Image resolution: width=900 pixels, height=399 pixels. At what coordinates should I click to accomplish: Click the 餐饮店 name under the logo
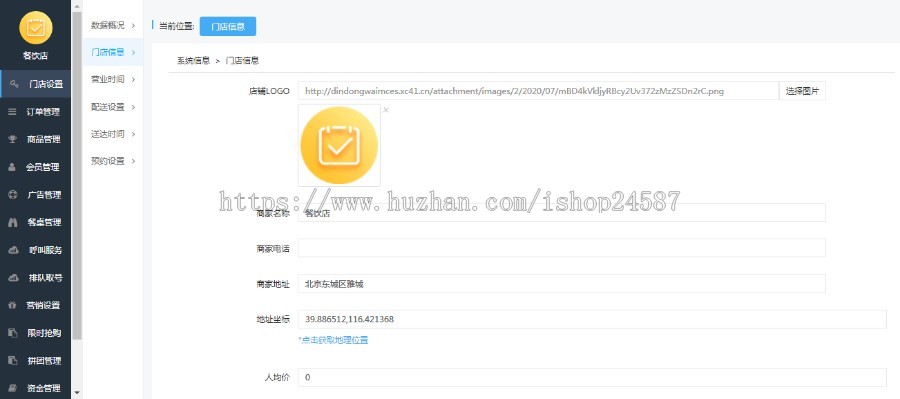click(36, 56)
